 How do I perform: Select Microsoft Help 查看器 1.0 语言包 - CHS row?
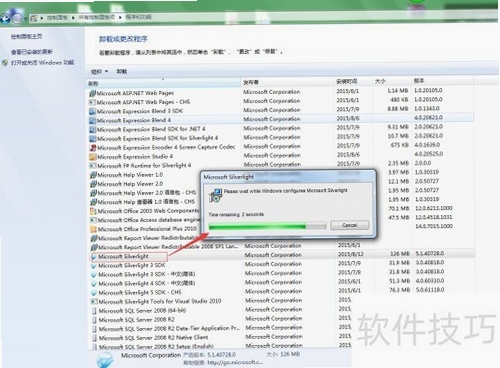point(144,202)
